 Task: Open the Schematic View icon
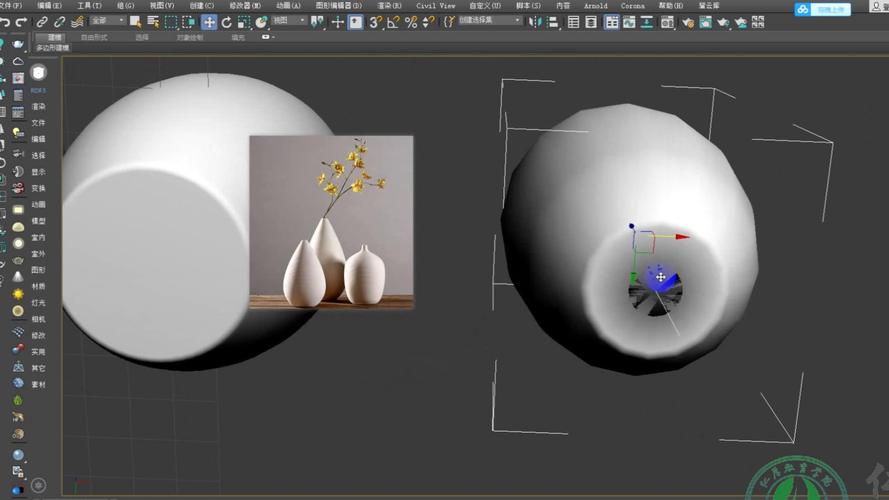coord(646,22)
